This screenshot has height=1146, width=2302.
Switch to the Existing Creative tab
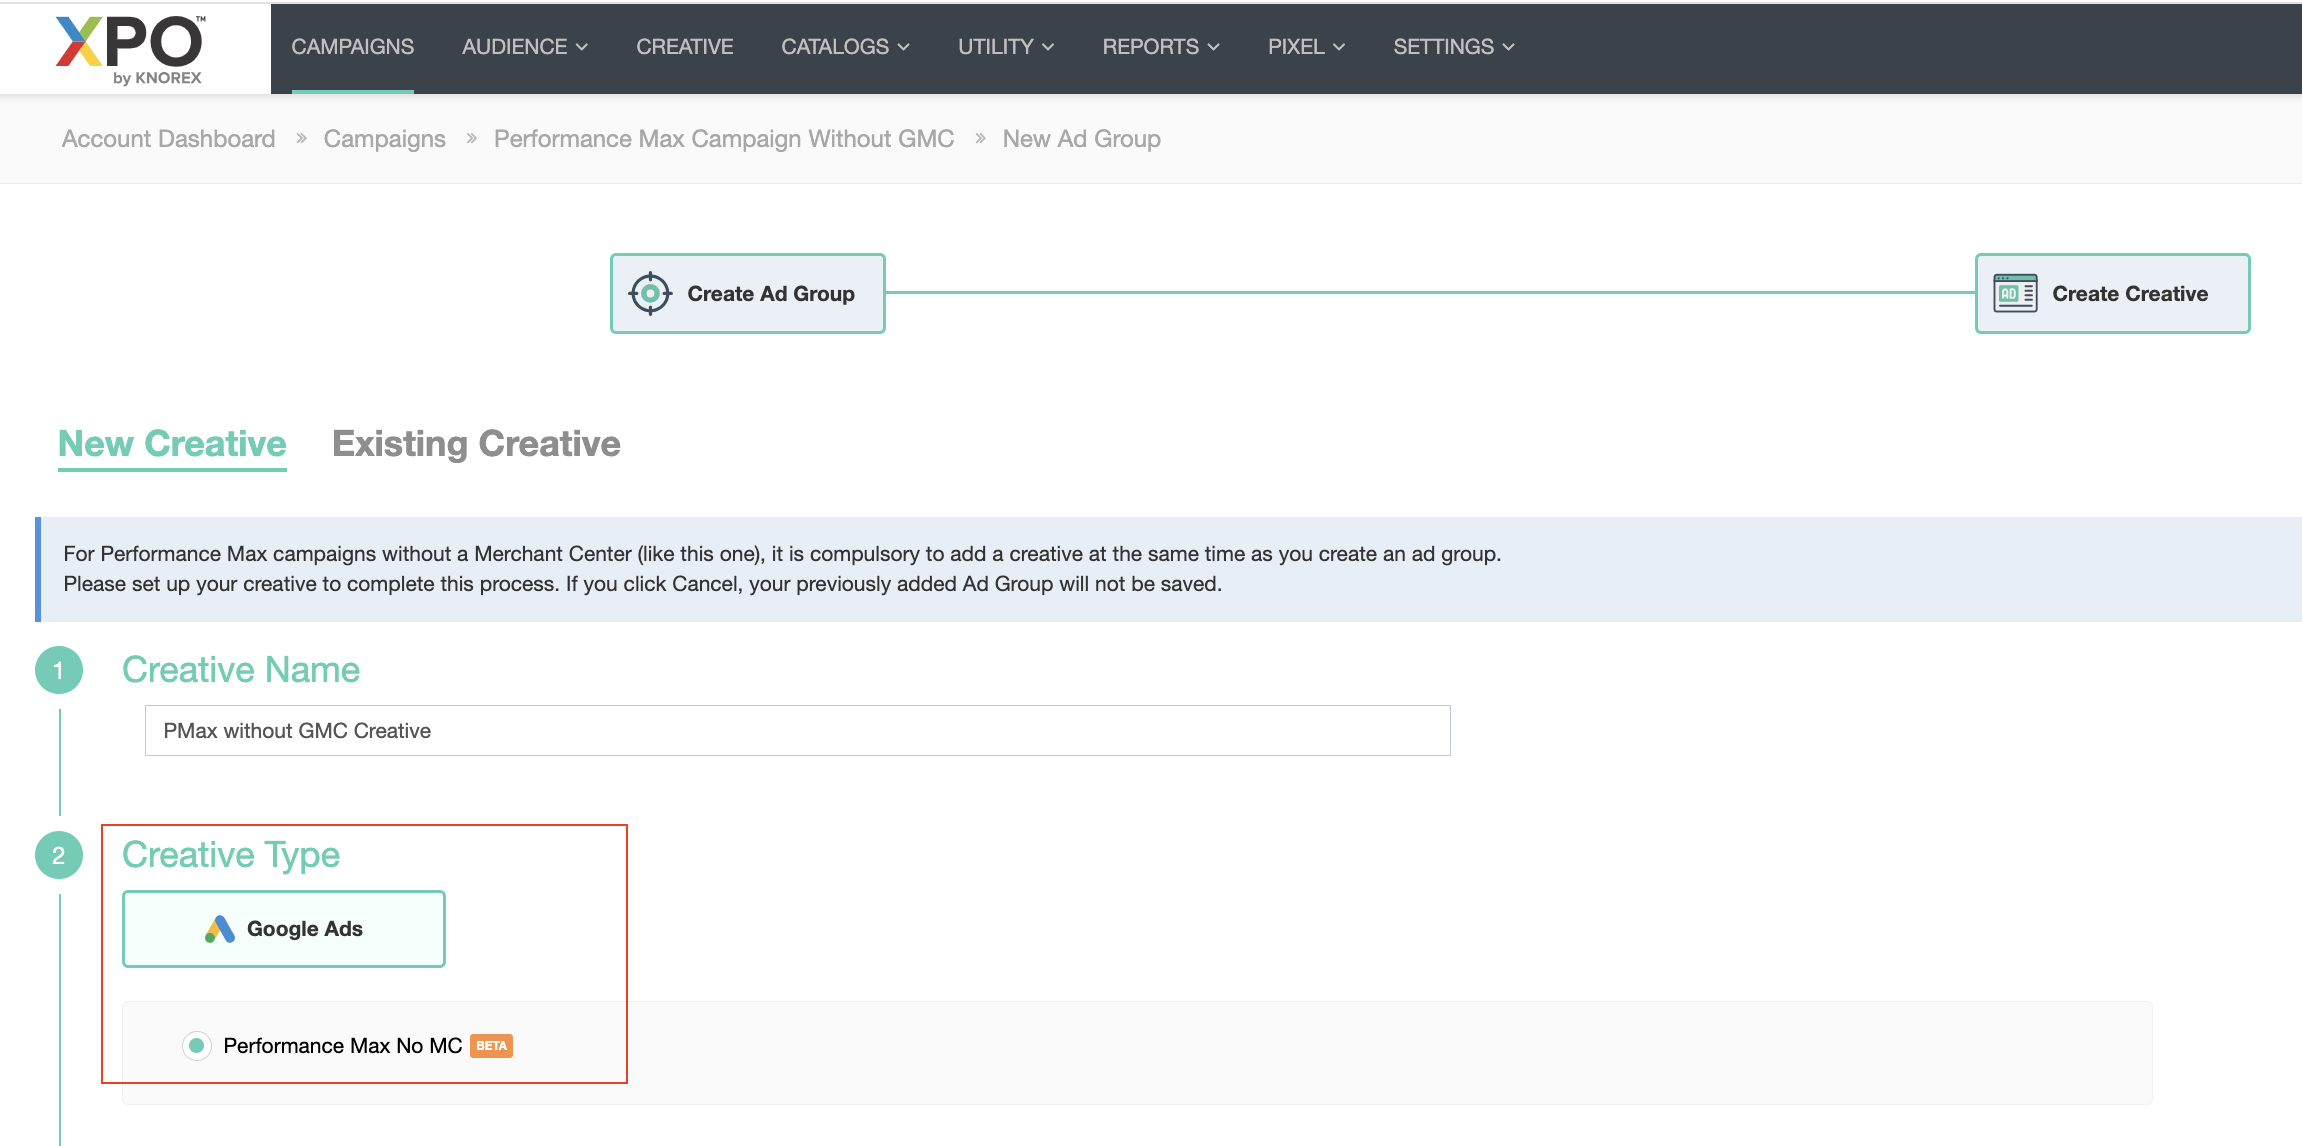coord(476,444)
